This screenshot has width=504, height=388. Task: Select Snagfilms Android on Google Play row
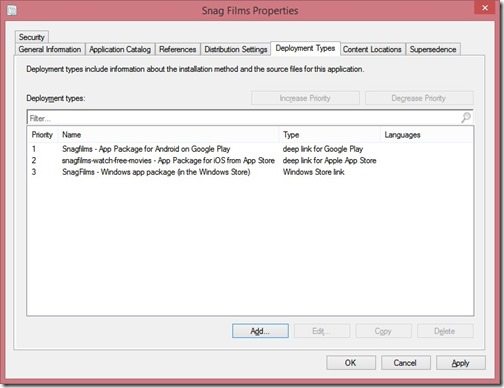[x=250, y=149]
